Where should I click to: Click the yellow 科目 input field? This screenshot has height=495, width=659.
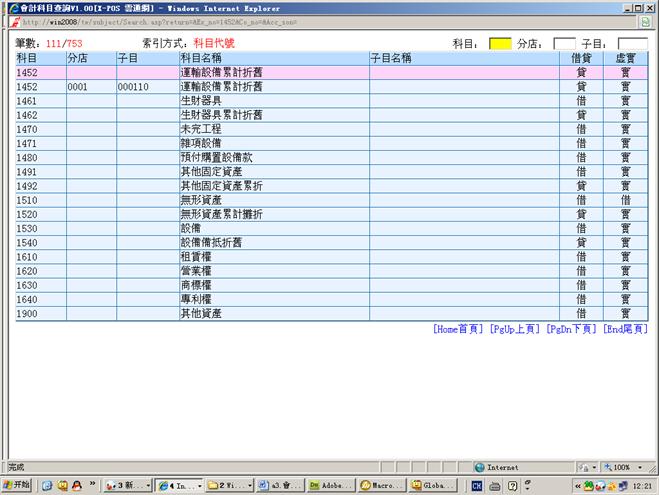(500, 44)
